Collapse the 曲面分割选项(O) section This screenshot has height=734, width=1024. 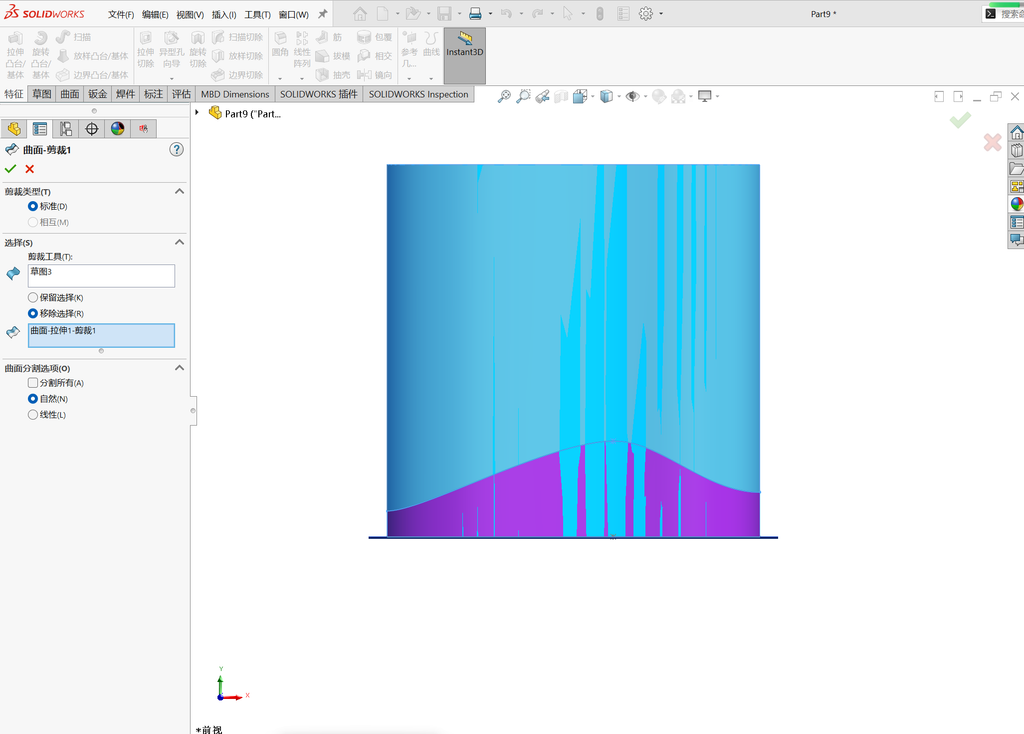coord(180,368)
